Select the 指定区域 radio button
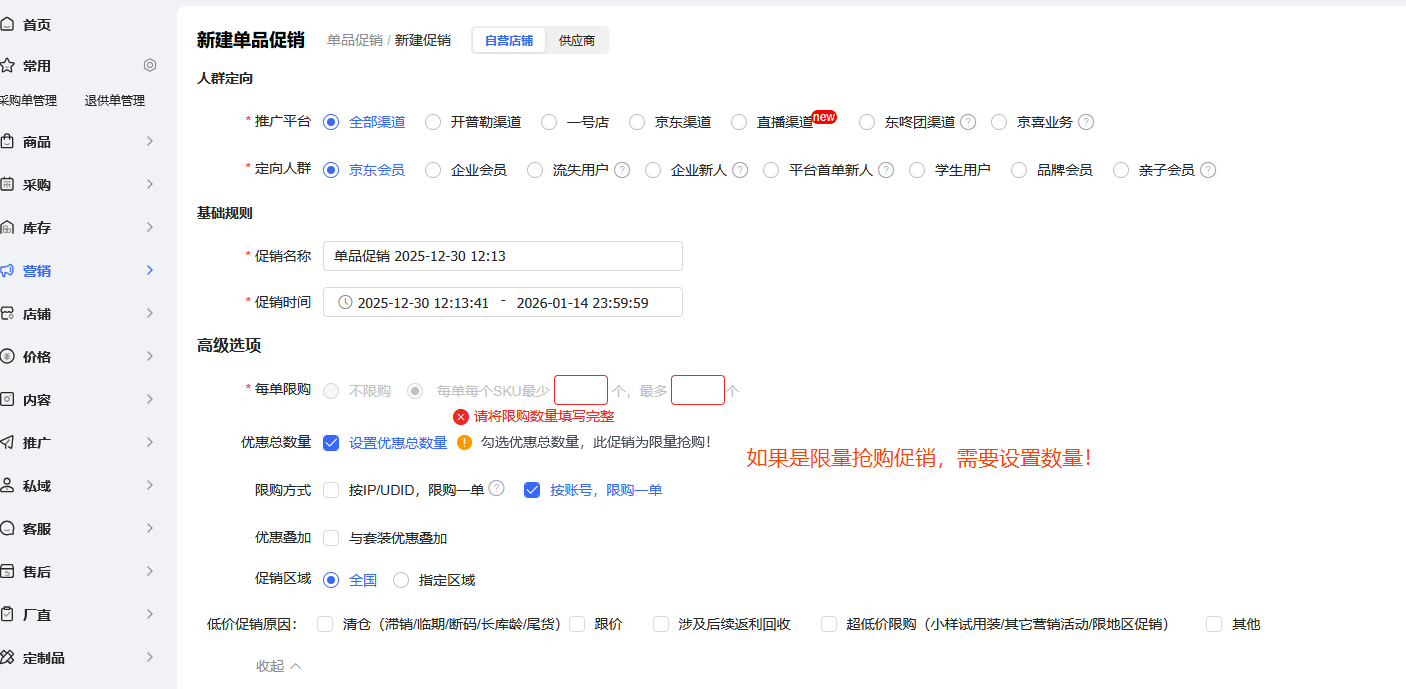 401,580
